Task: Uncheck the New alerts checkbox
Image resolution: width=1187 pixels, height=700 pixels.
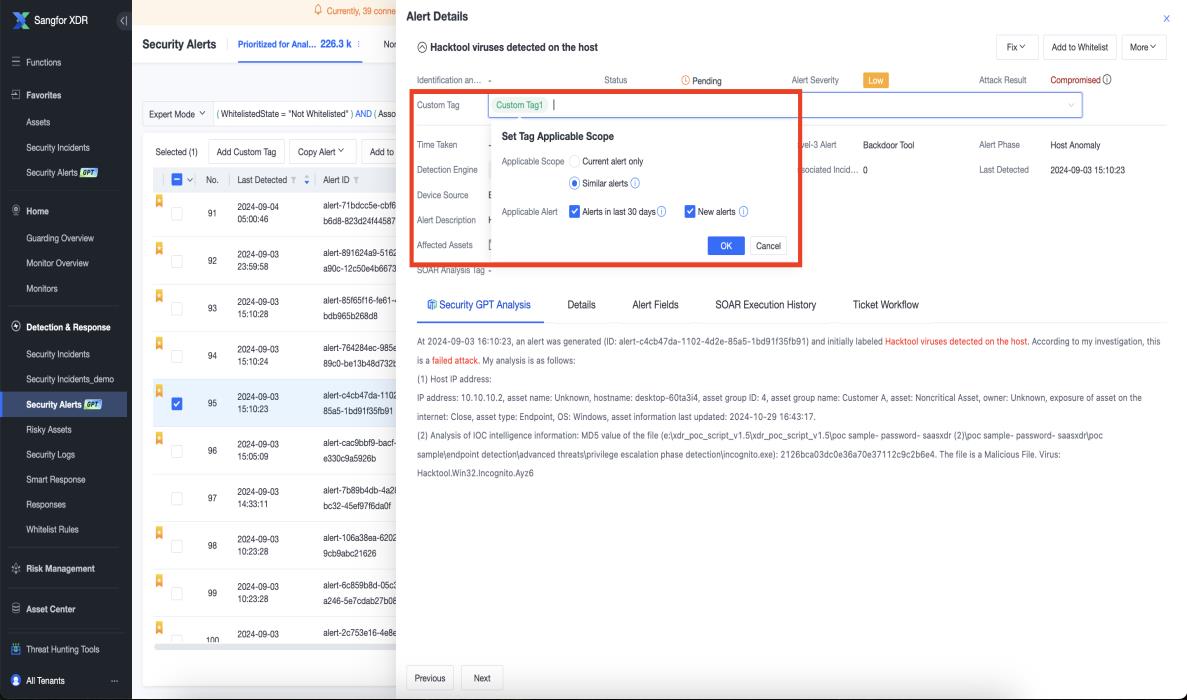Action: click(690, 212)
